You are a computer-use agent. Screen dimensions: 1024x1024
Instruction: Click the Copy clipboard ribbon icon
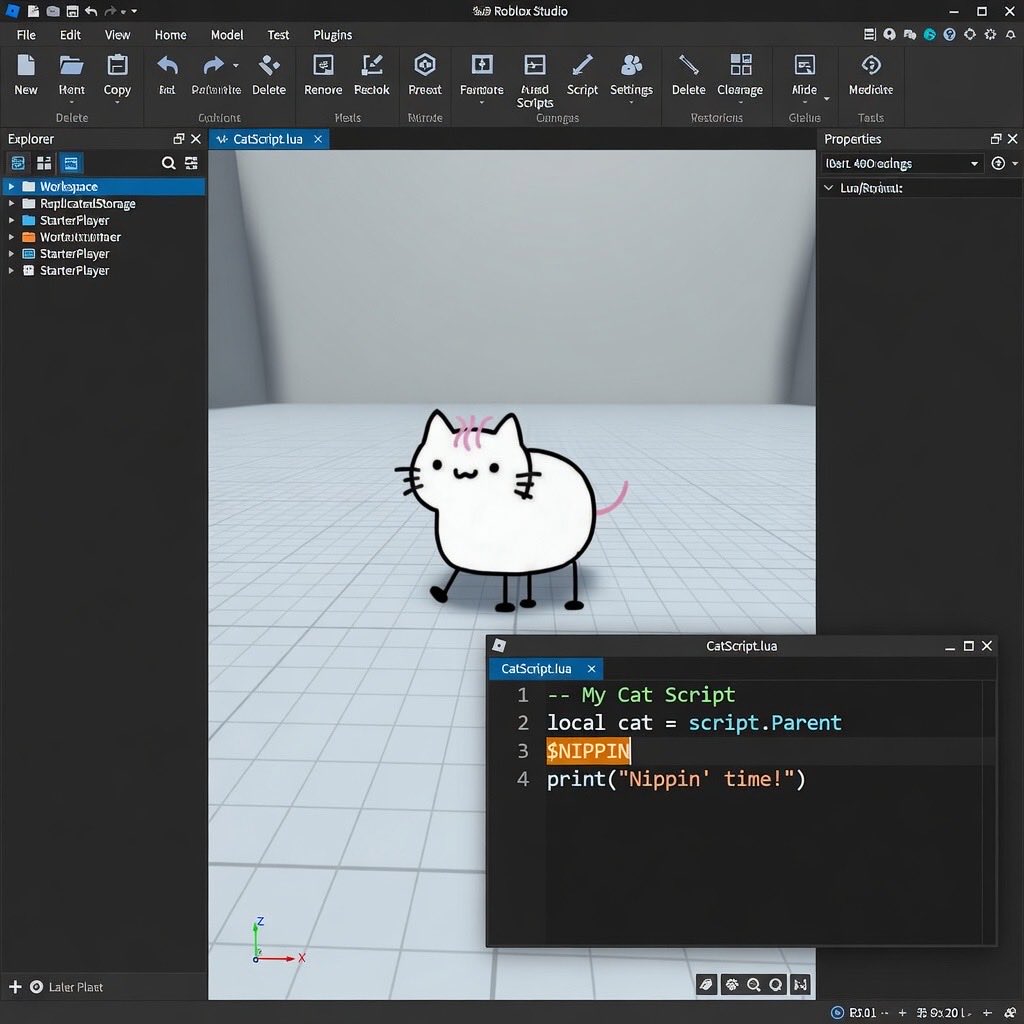pos(118,65)
